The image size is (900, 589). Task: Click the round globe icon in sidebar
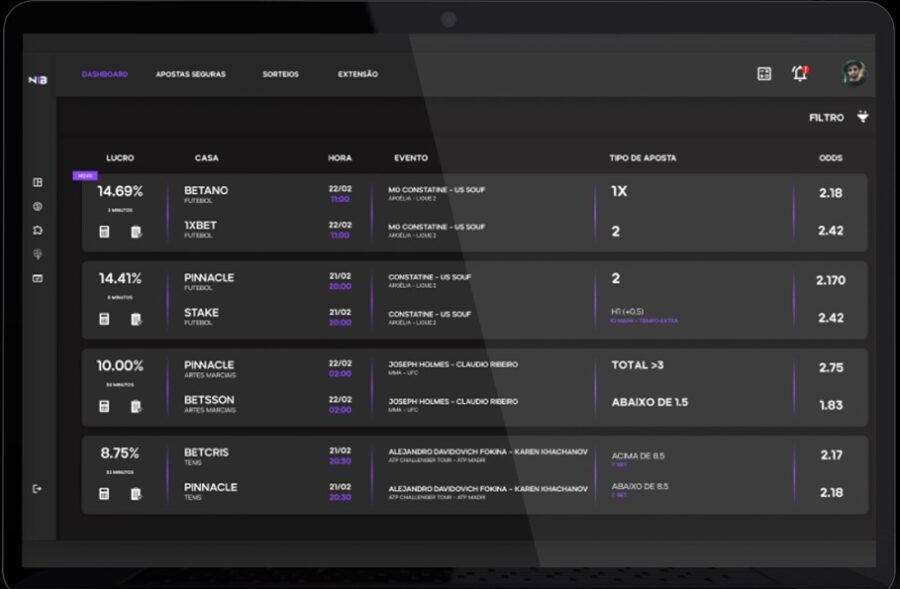[x=38, y=206]
